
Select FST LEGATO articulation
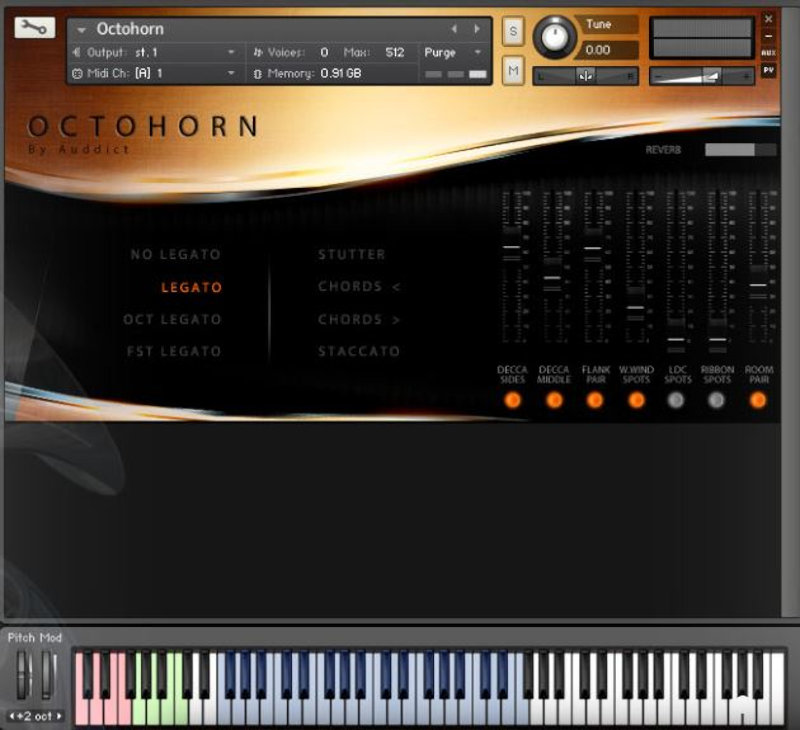tap(173, 351)
